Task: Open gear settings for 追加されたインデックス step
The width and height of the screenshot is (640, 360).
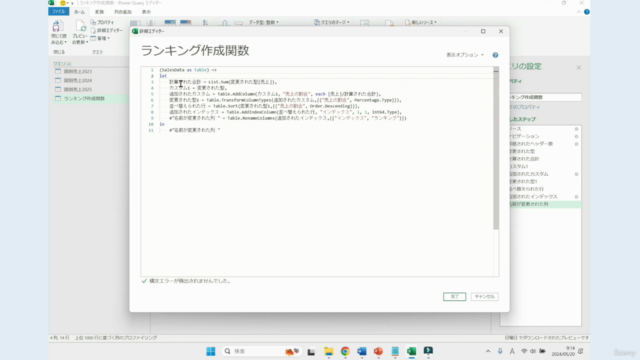Action: pyautogui.click(x=576, y=197)
